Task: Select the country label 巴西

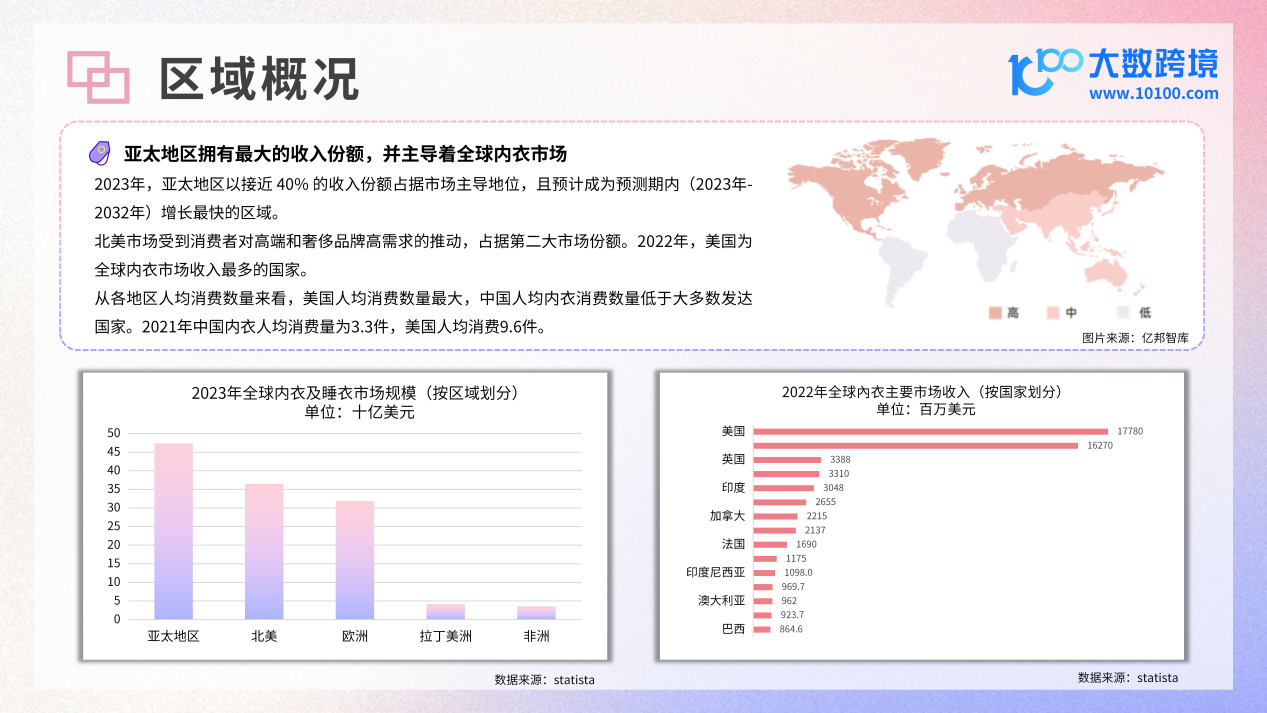Action: (x=733, y=629)
